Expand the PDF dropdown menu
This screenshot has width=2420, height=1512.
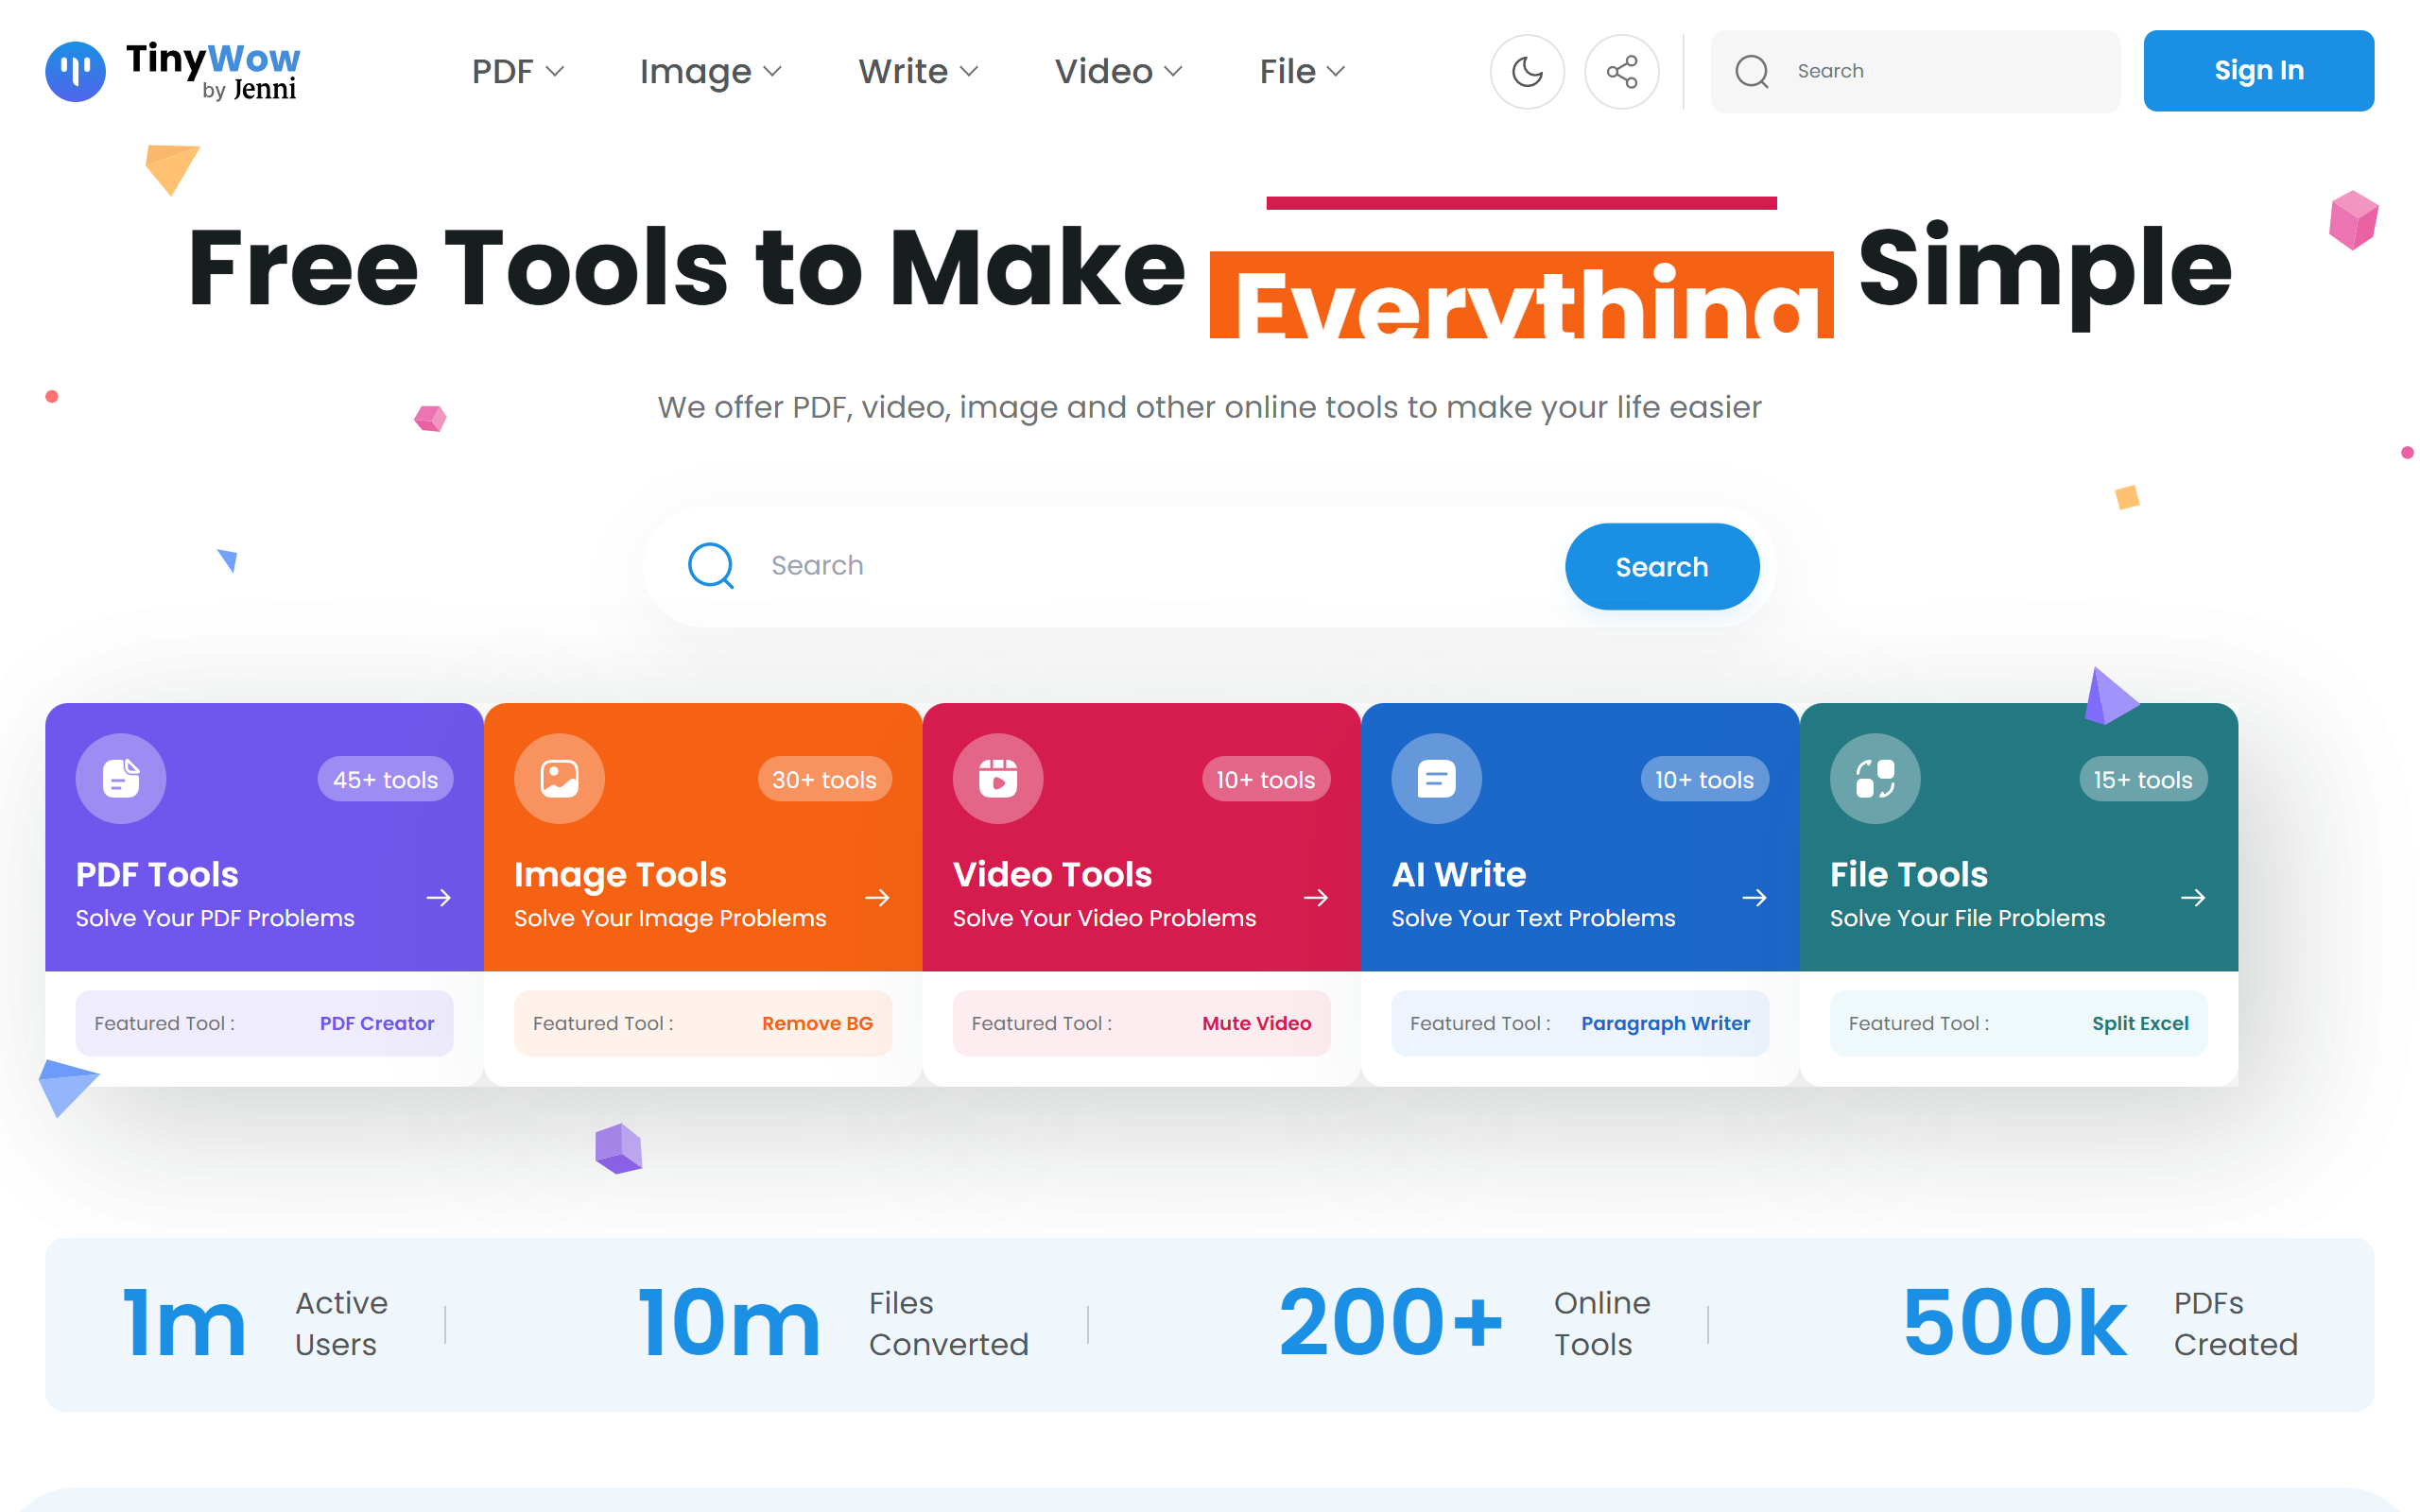coord(518,71)
